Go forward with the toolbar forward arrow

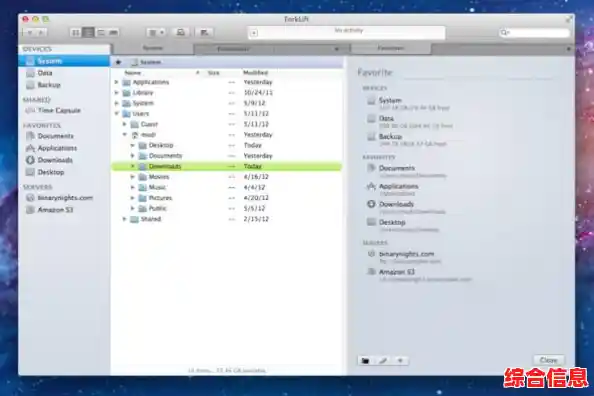pos(41,33)
